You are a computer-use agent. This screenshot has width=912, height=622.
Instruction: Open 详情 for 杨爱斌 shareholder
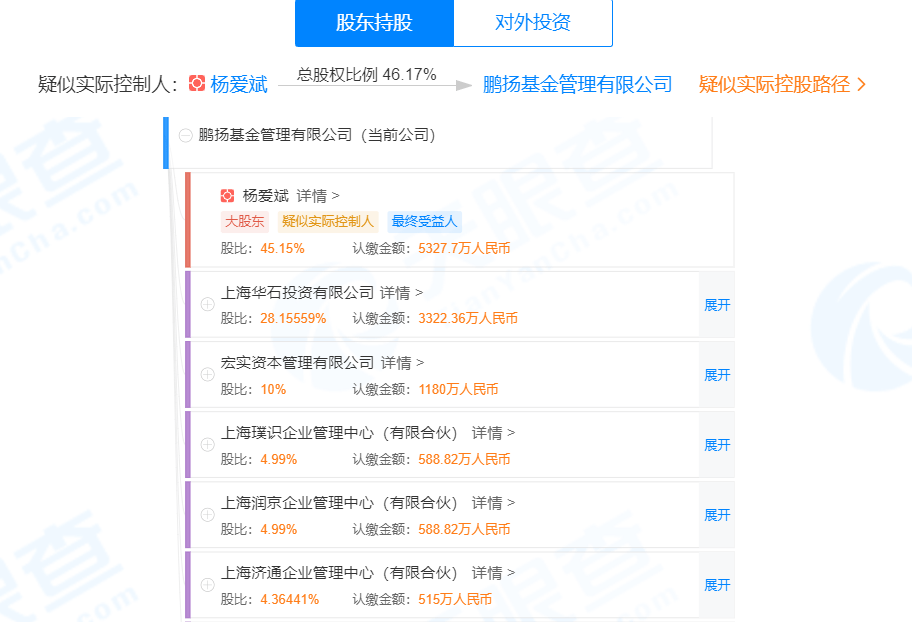tap(318, 196)
